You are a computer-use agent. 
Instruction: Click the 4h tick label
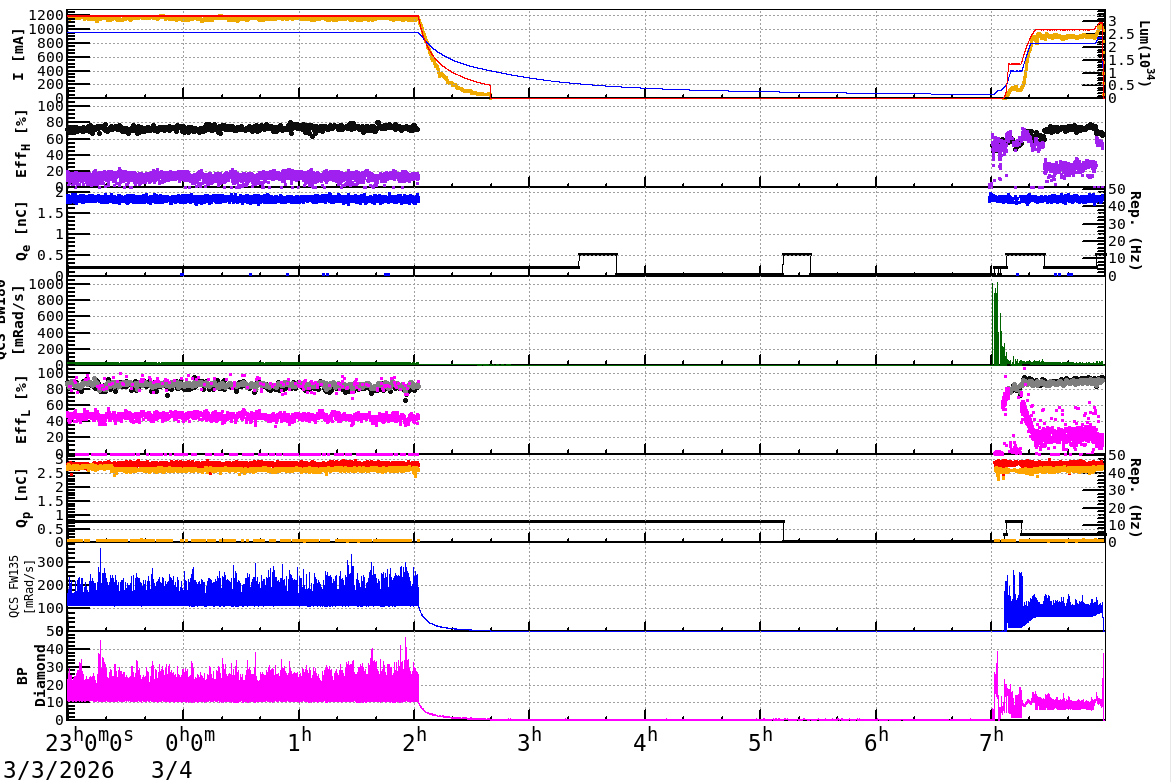tap(646, 743)
